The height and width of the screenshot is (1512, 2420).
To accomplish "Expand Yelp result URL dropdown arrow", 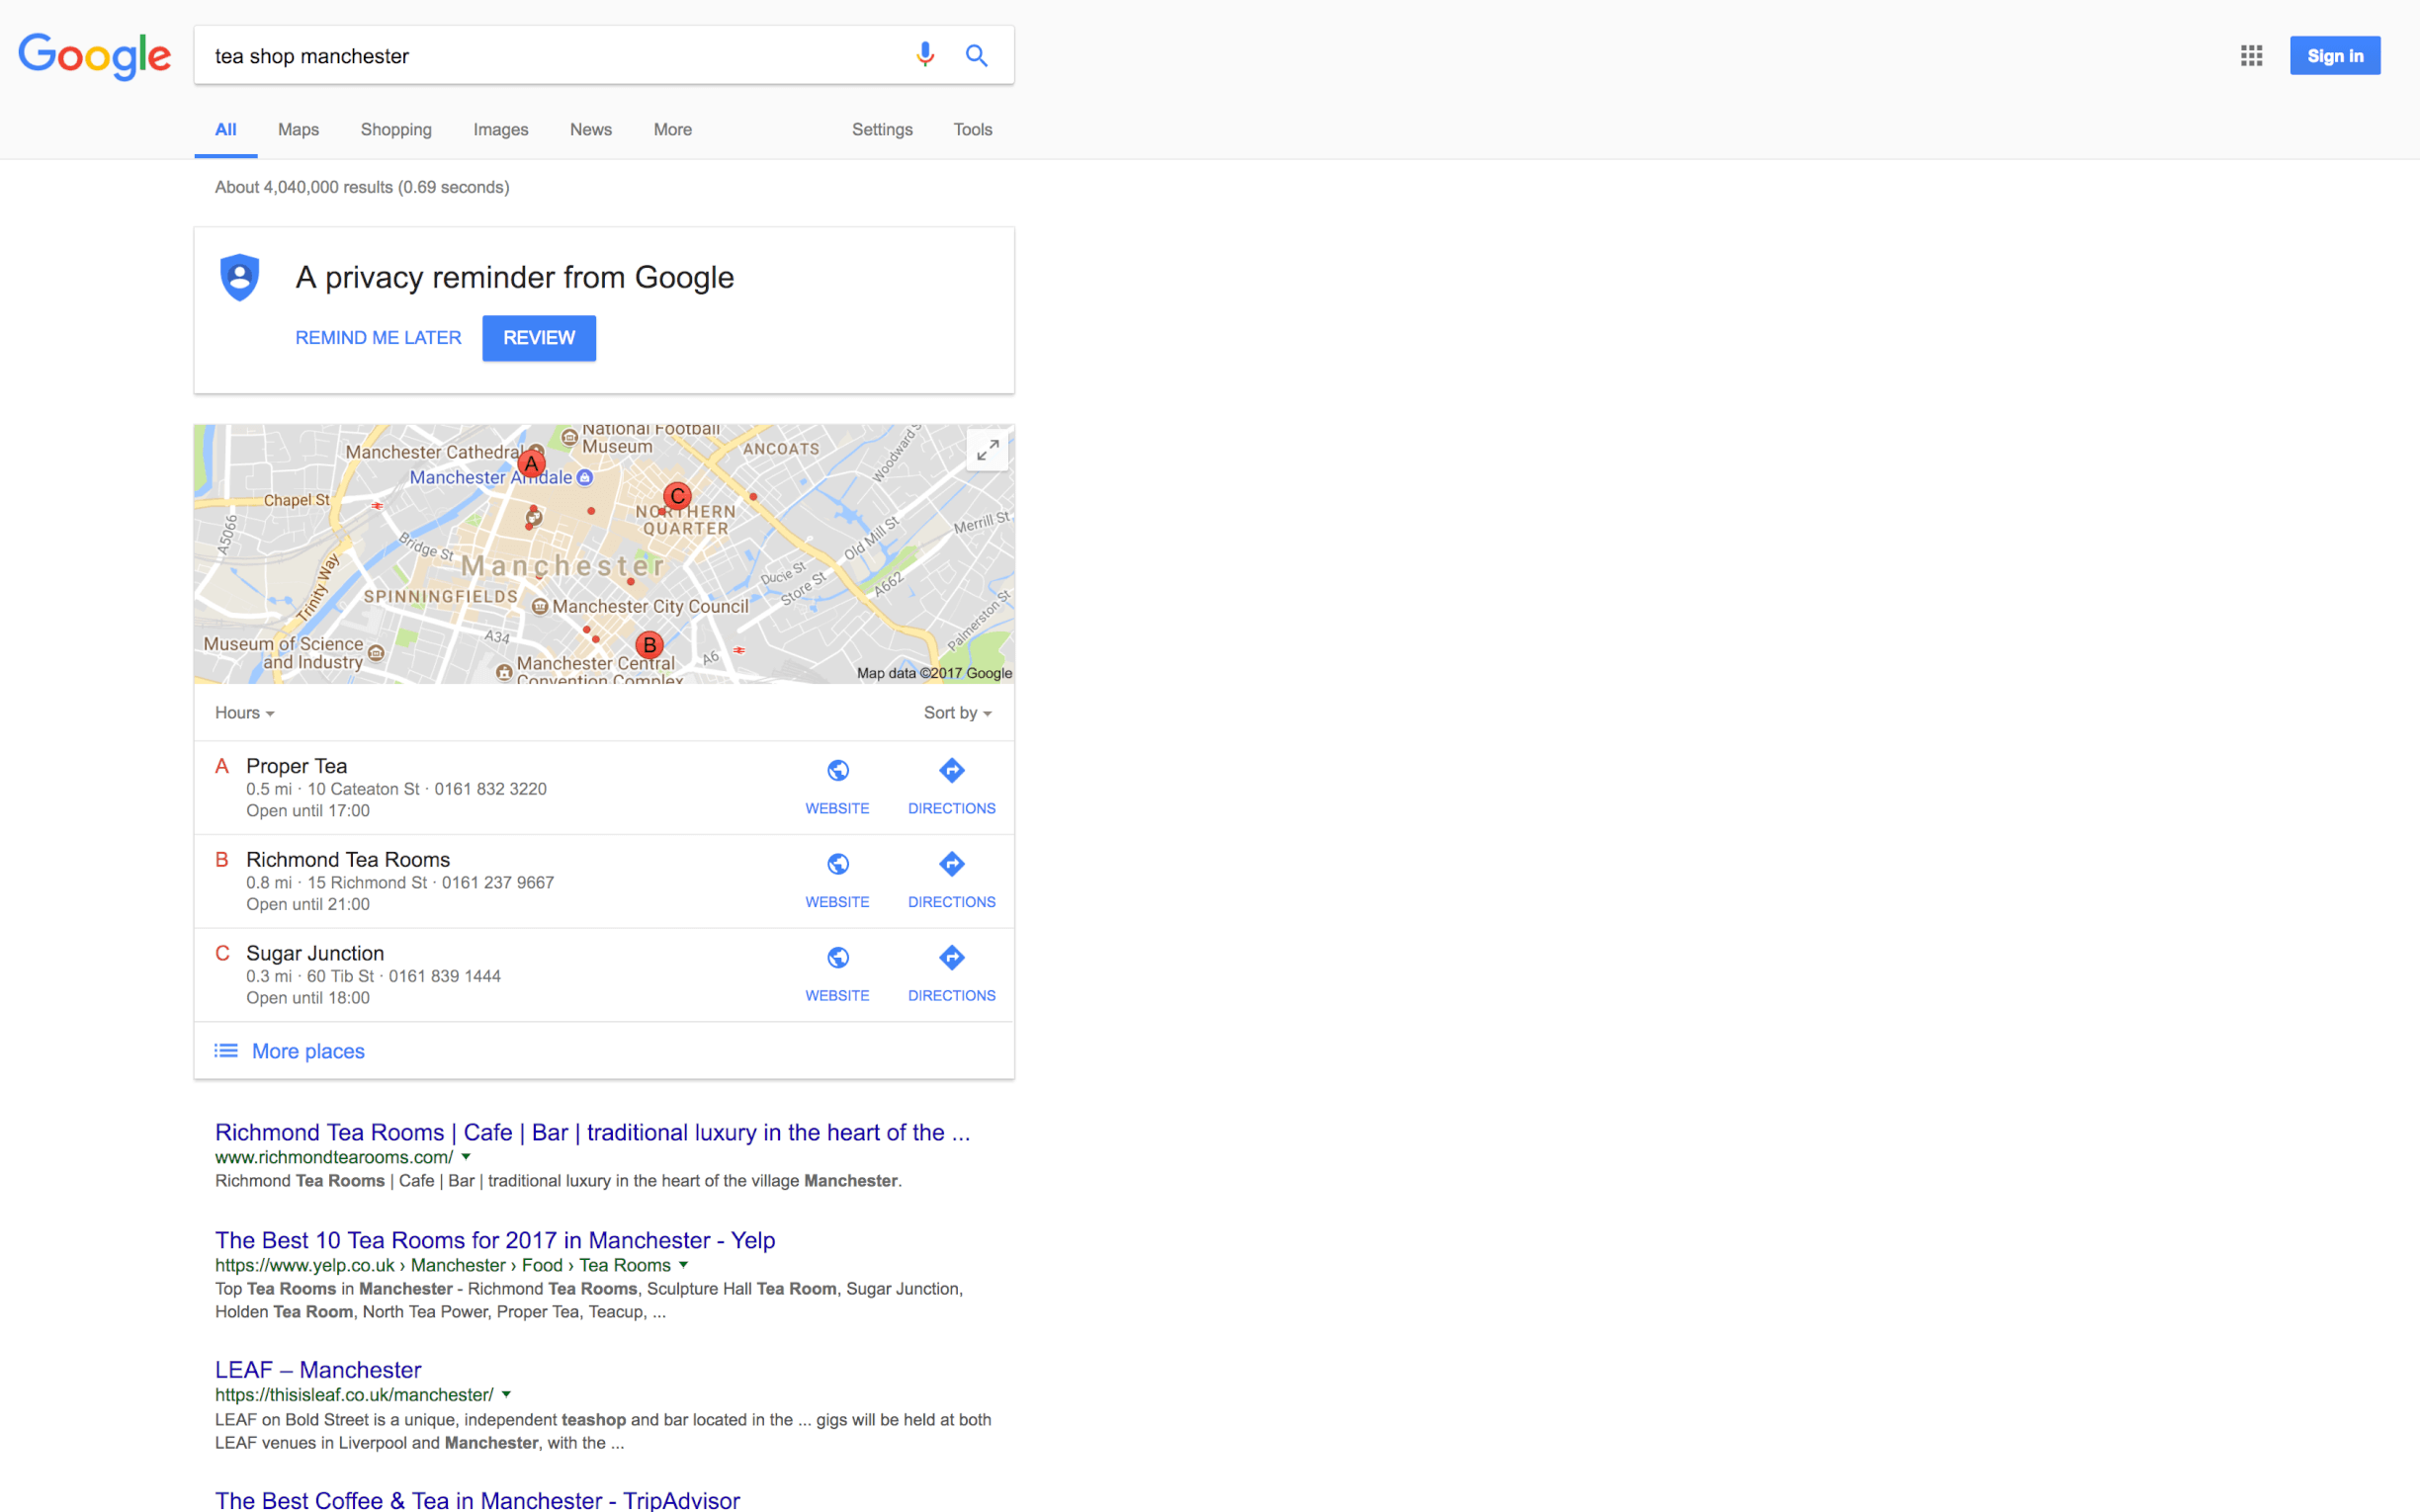I will (x=684, y=1264).
